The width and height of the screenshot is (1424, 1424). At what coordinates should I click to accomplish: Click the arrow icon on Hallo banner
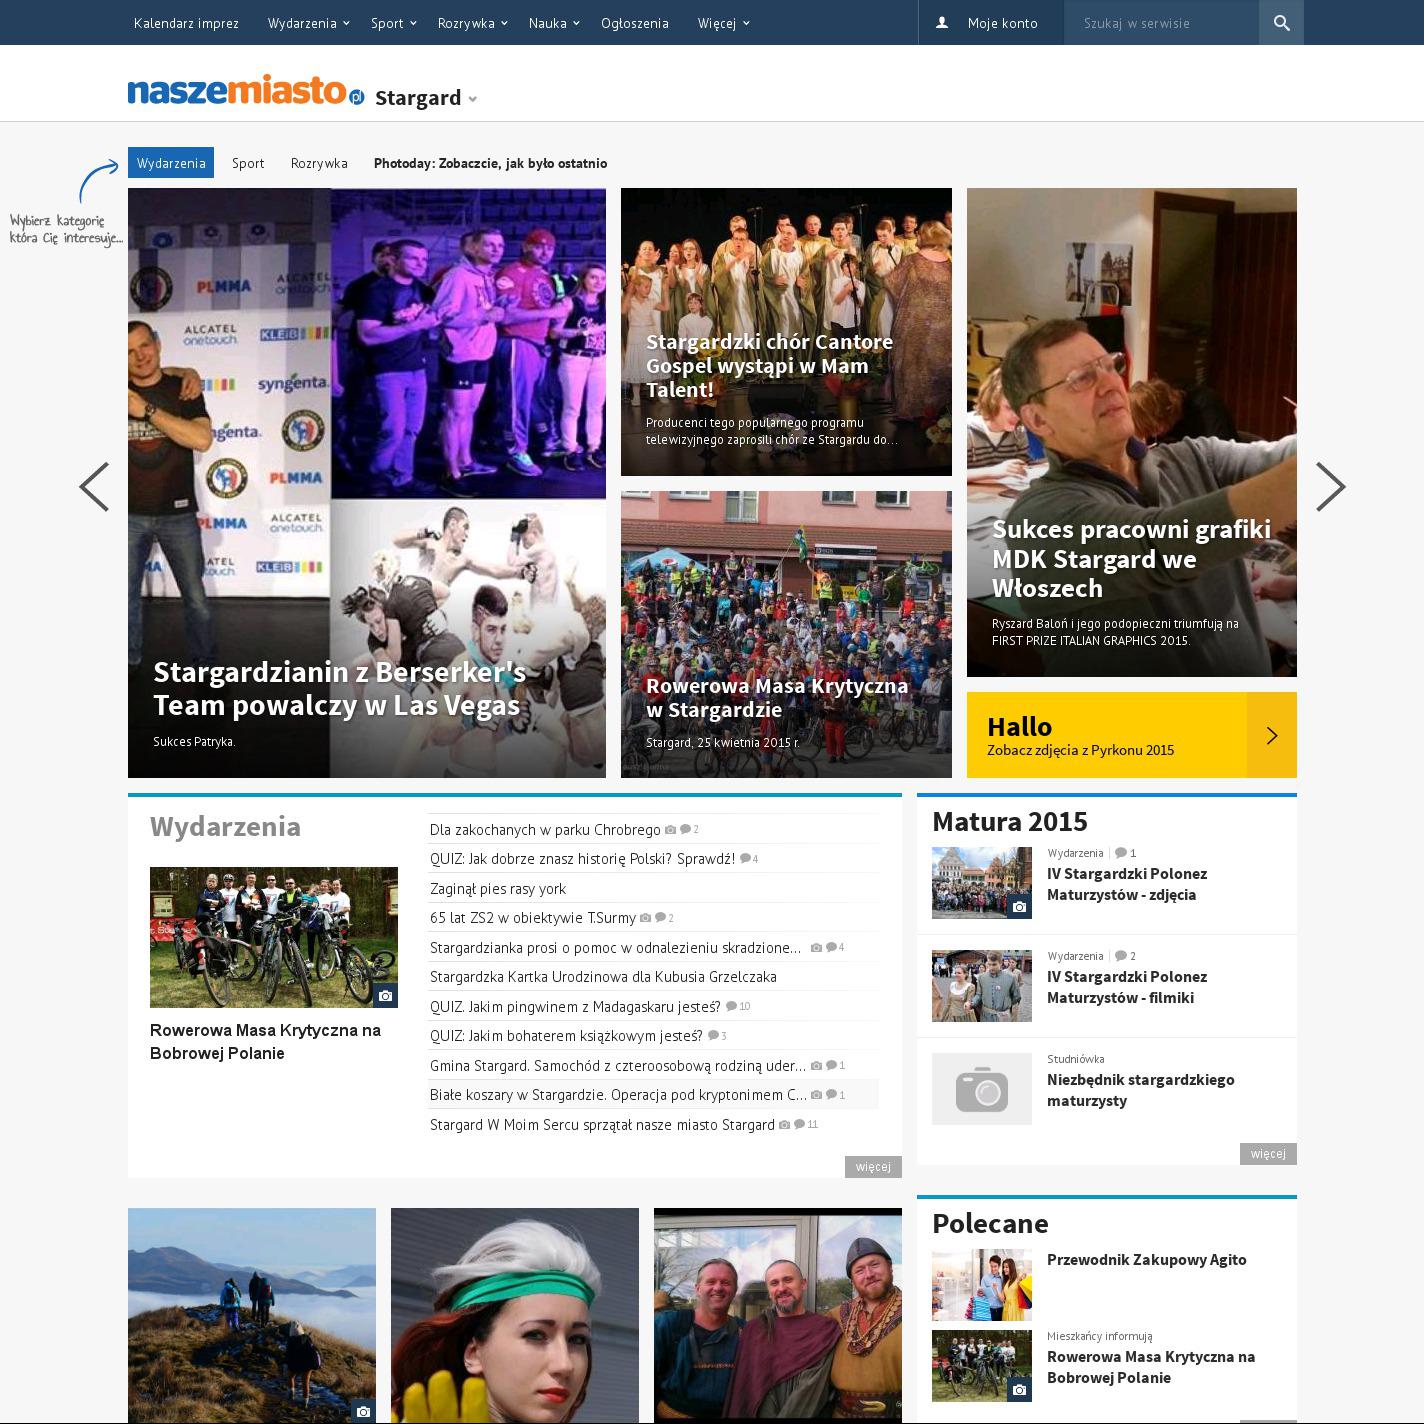pos(1271,736)
